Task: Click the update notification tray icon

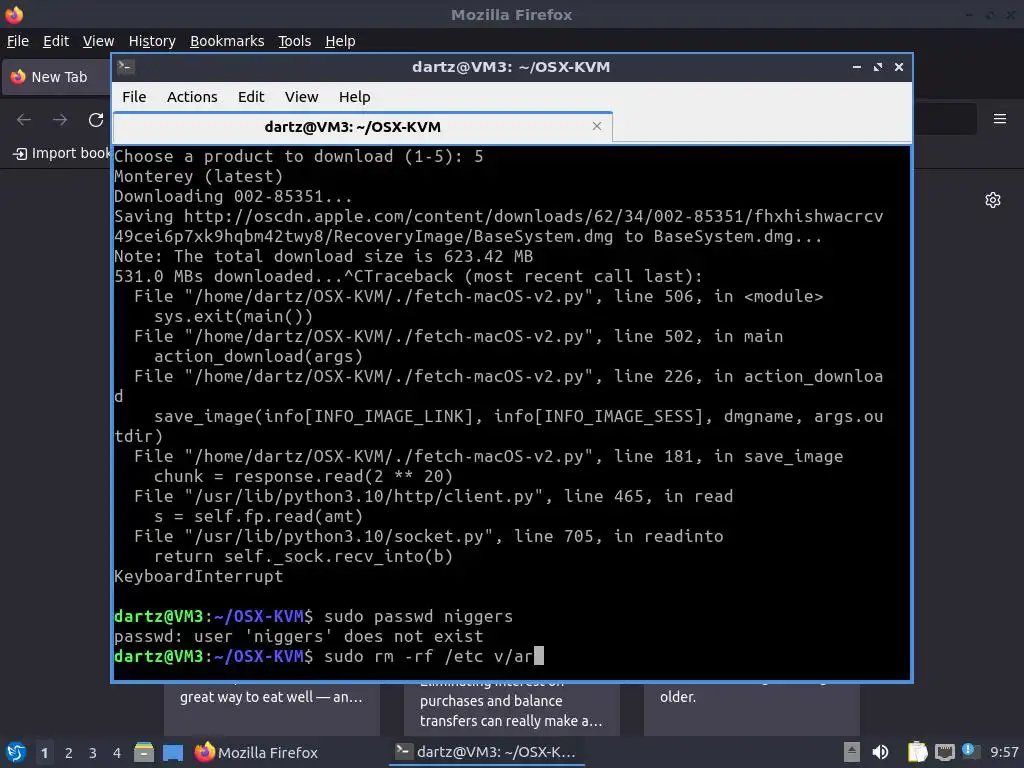Action: (x=969, y=751)
